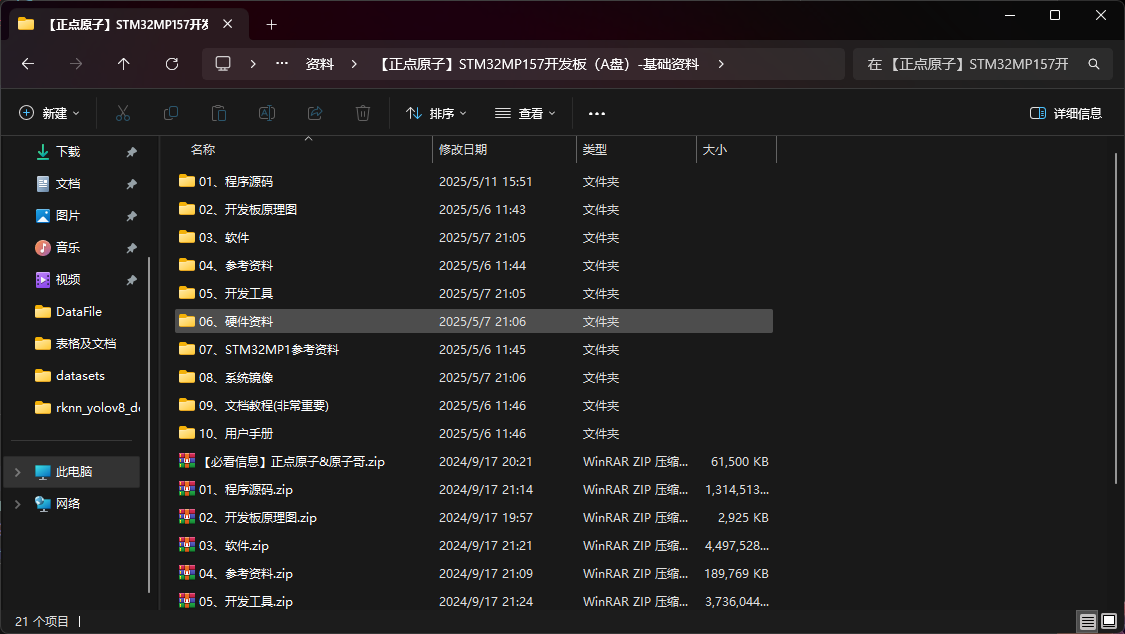The image size is (1125, 634).
Task: Switch to details list view icon
Action: (x=1088, y=621)
